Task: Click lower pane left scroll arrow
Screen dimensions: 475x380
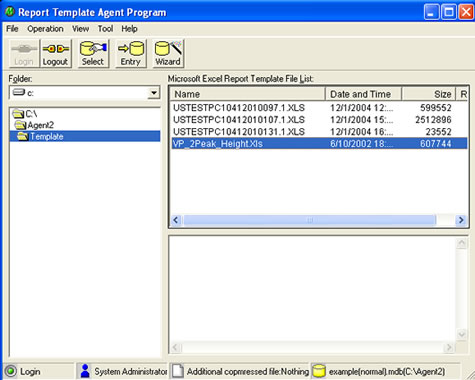Action: tap(176, 348)
